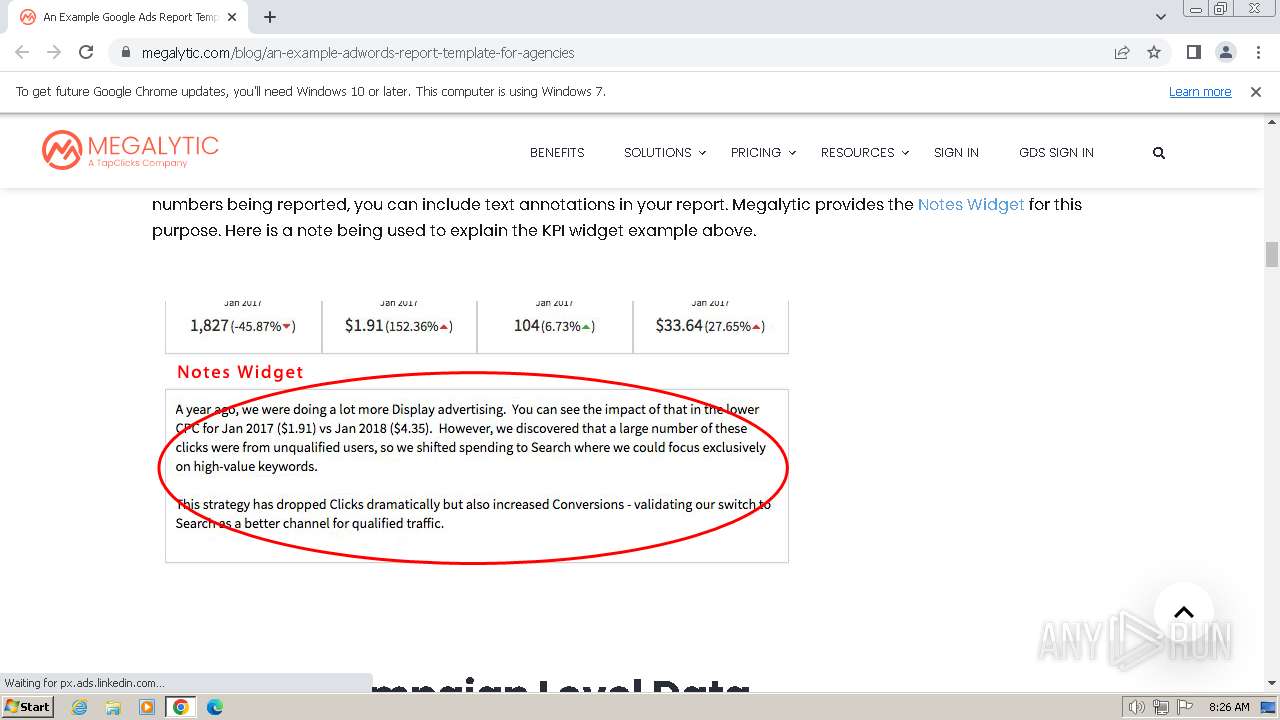Open the Chrome side panel
The image size is (1280, 720).
(1193, 52)
